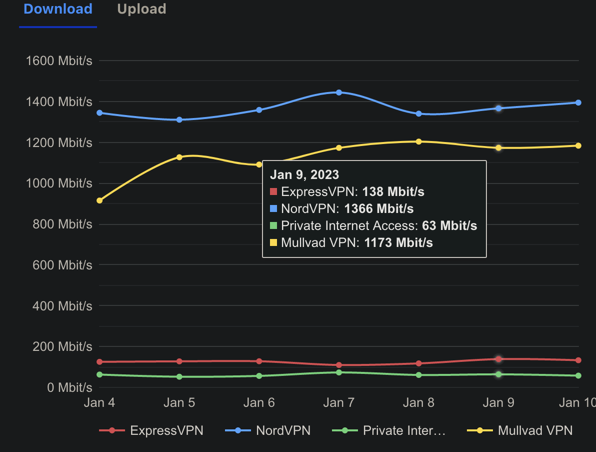Click the '1400 Mbit/s' axis label
Image resolution: width=596 pixels, height=452 pixels.
pos(59,102)
